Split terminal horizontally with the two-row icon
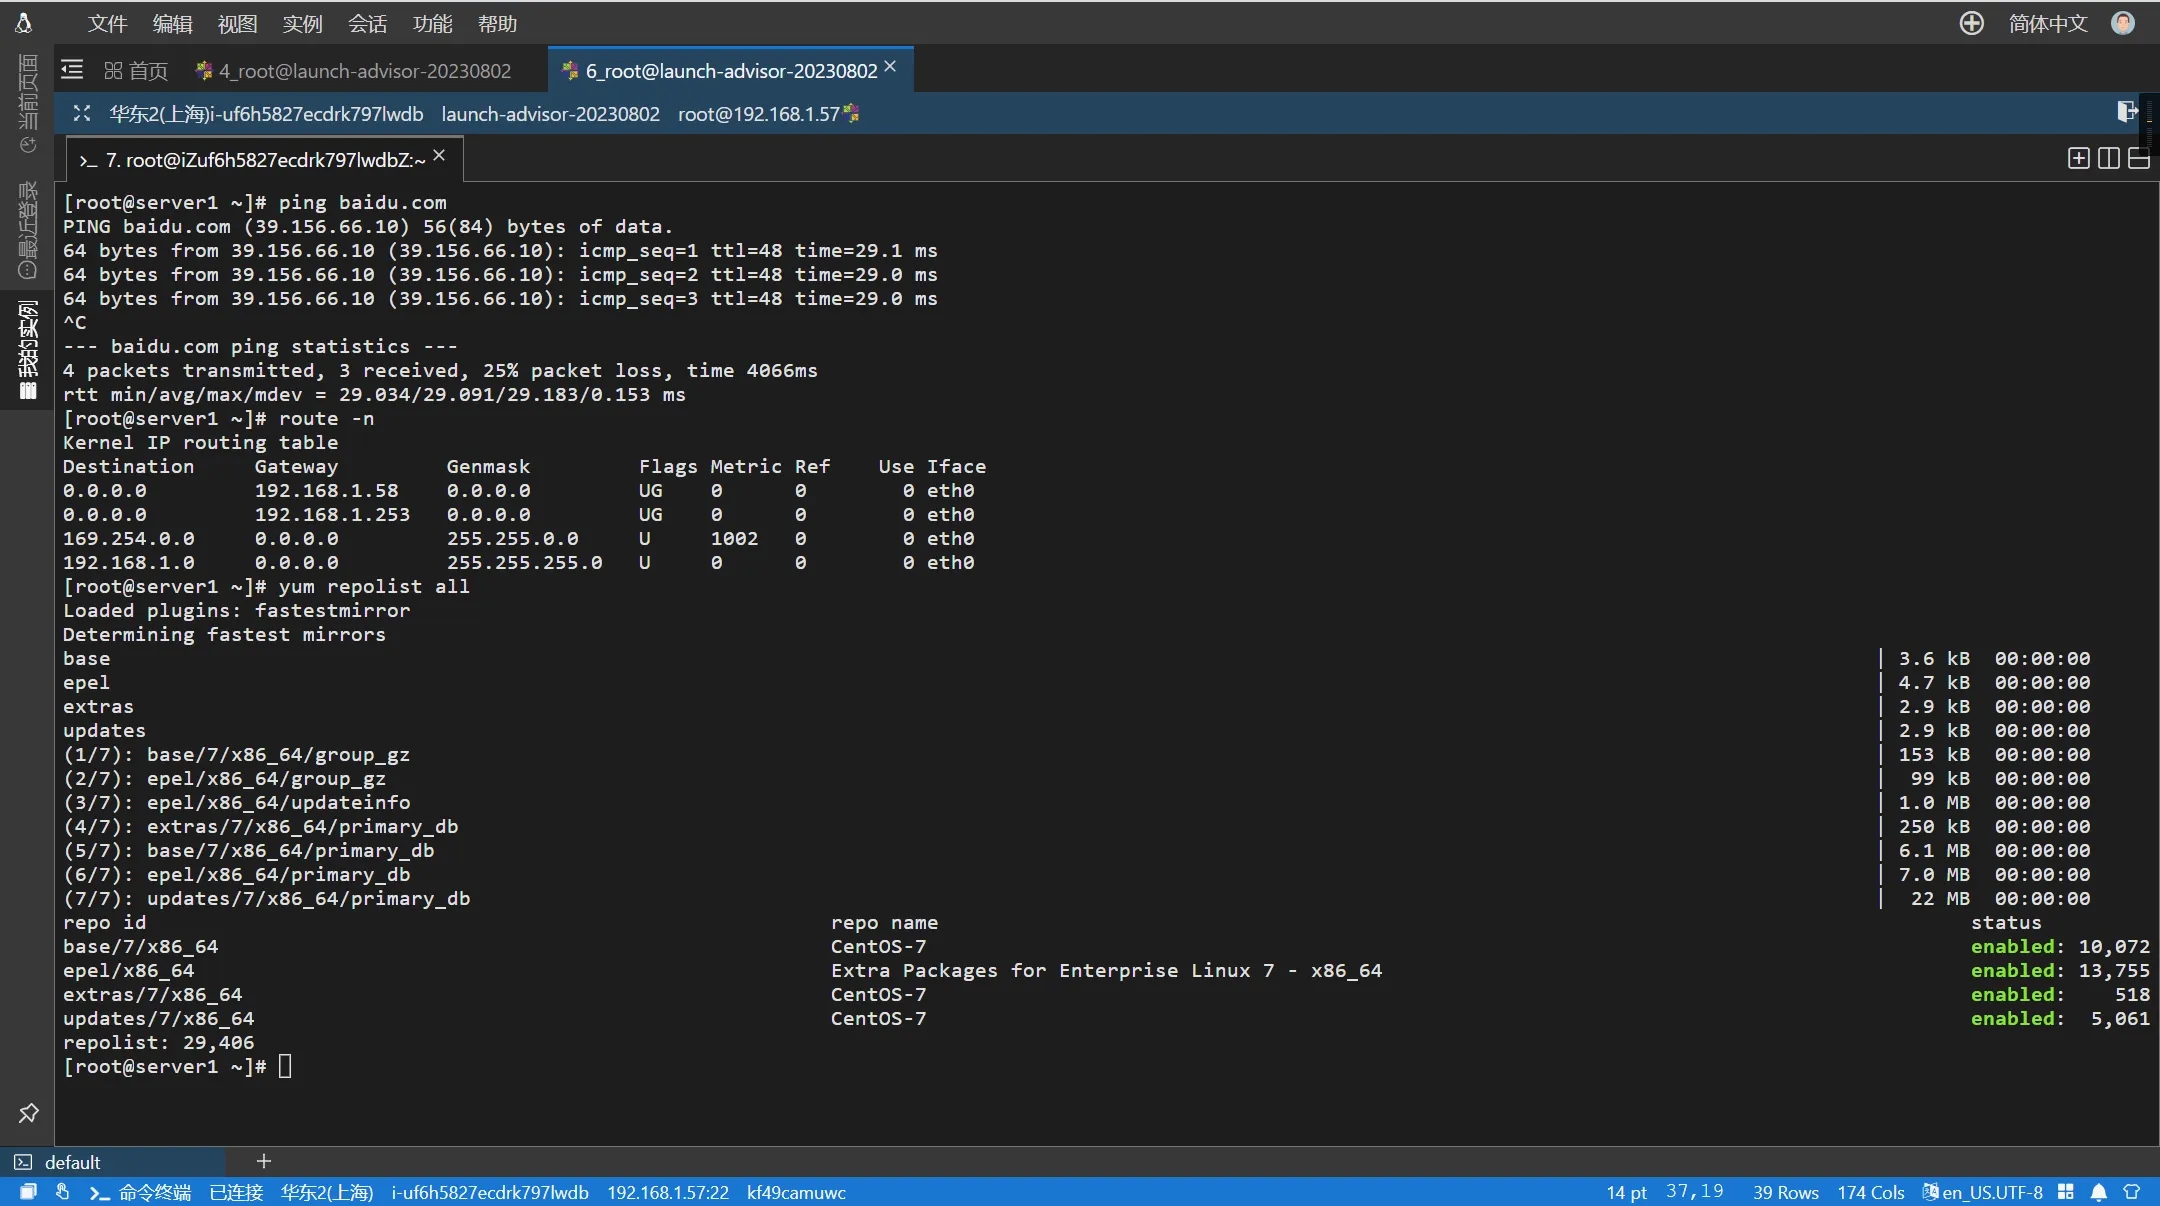The width and height of the screenshot is (2160, 1206). (x=2139, y=158)
